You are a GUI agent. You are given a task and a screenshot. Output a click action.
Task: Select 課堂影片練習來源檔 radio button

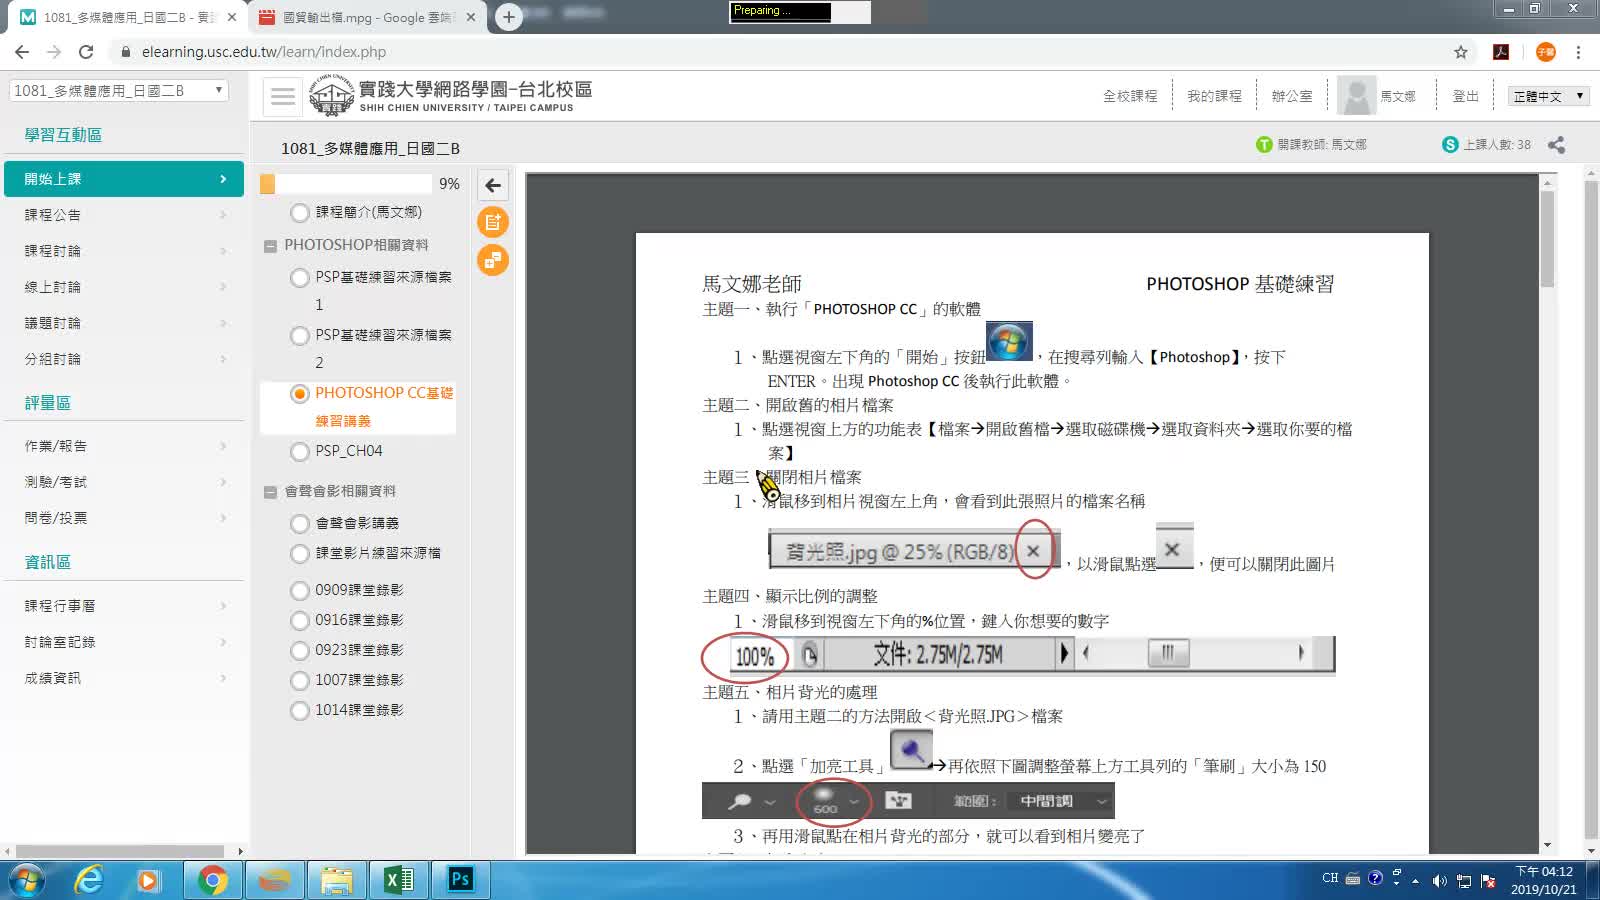tap(299, 553)
